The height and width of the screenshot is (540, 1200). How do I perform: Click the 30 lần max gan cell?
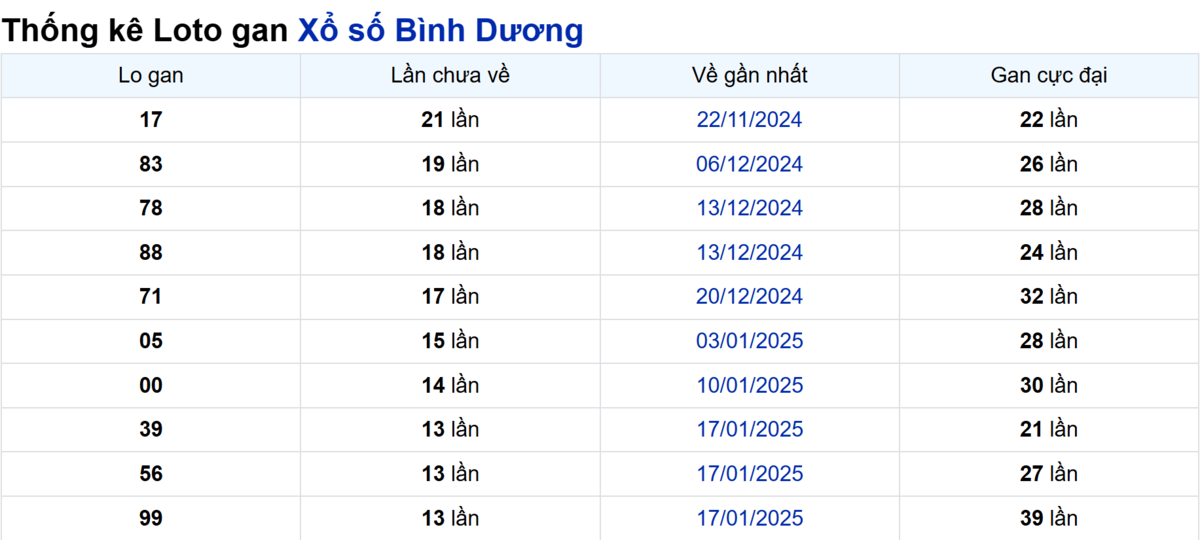coord(1049,385)
